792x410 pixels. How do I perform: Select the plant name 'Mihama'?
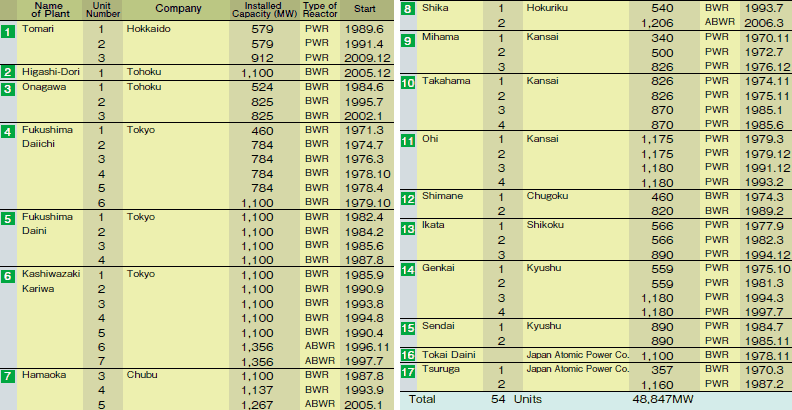click(x=441, y=37)
